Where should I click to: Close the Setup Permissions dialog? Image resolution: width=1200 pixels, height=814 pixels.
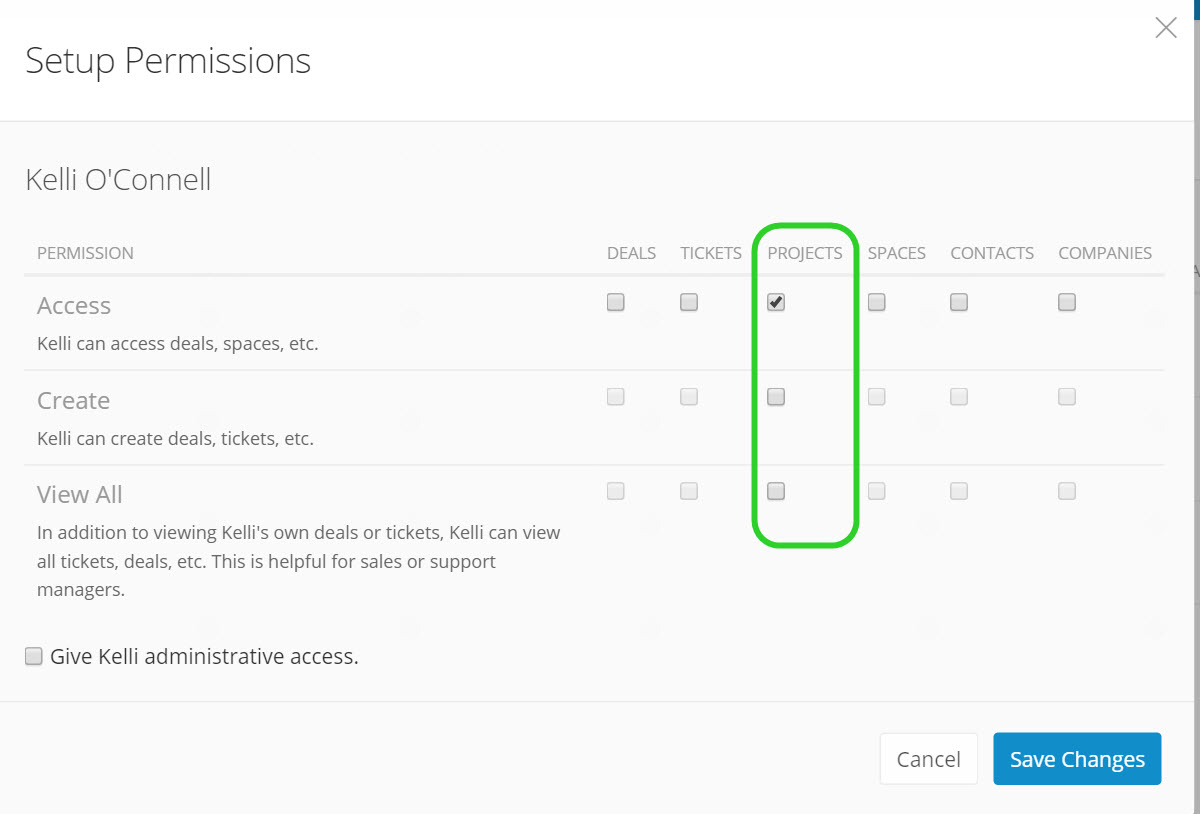[x=1166, y=28]
